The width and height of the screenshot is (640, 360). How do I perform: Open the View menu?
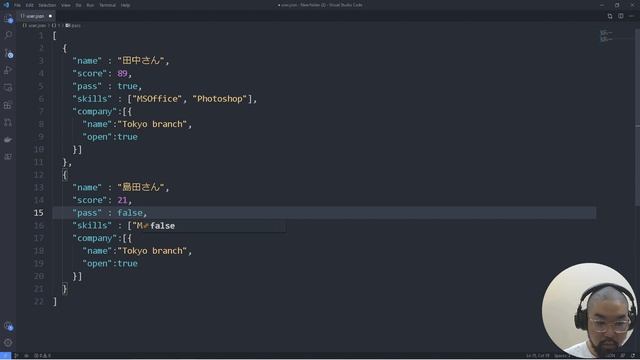coord(66,5)
